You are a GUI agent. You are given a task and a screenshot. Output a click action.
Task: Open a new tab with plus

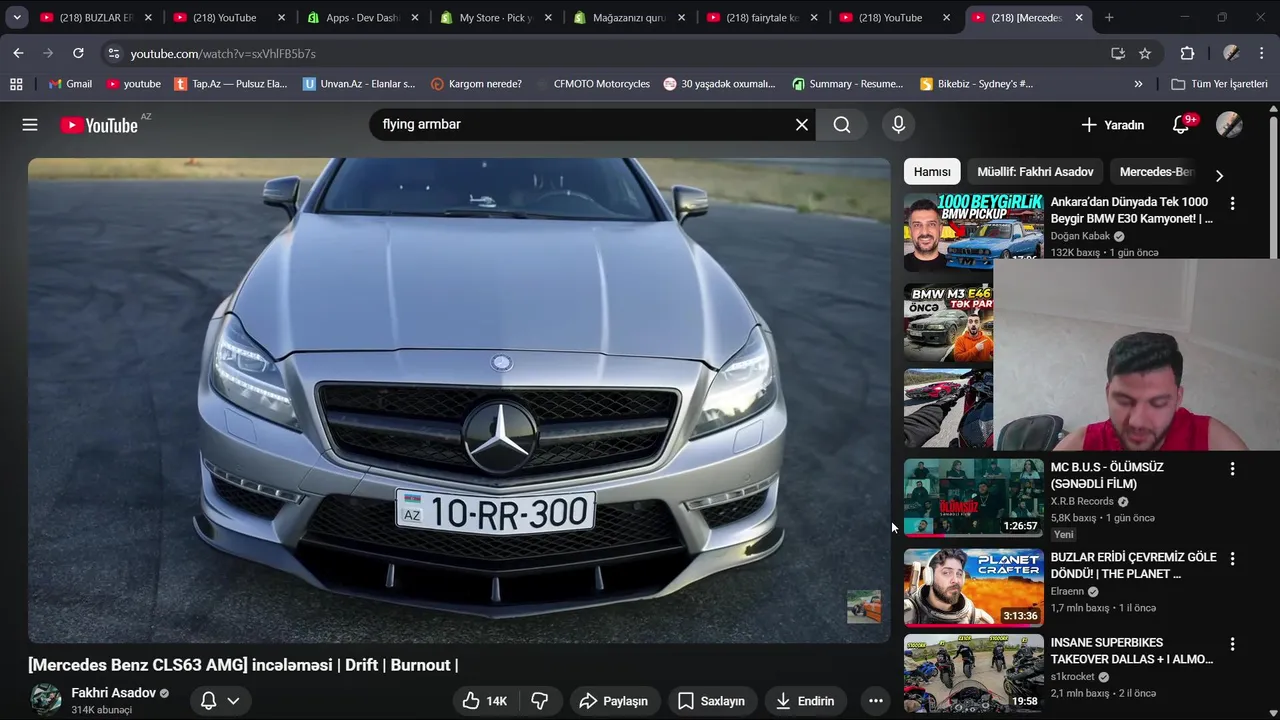pyautogui.click(x=1109, y=17)
